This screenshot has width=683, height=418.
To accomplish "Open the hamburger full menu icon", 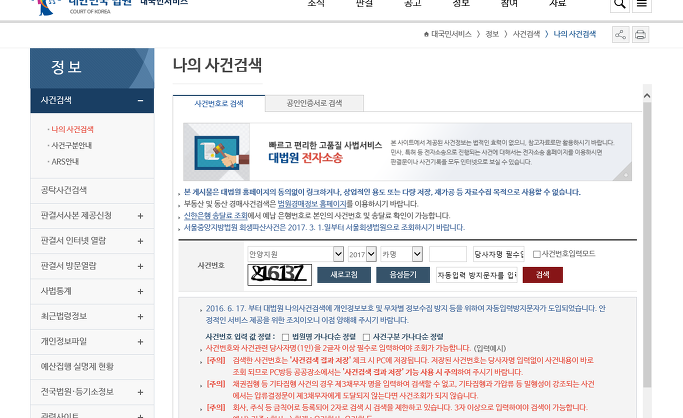I will pyautogui.click(x=642, y=4).
